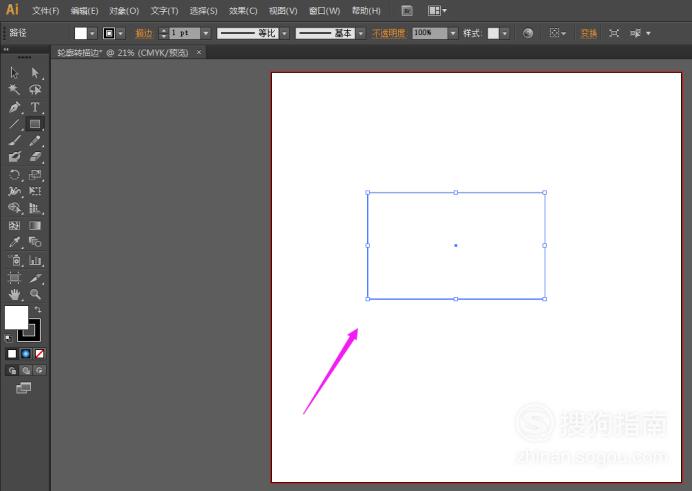Open the 对象(O) menu
692x491 pixels.
[x=124, y=11]
